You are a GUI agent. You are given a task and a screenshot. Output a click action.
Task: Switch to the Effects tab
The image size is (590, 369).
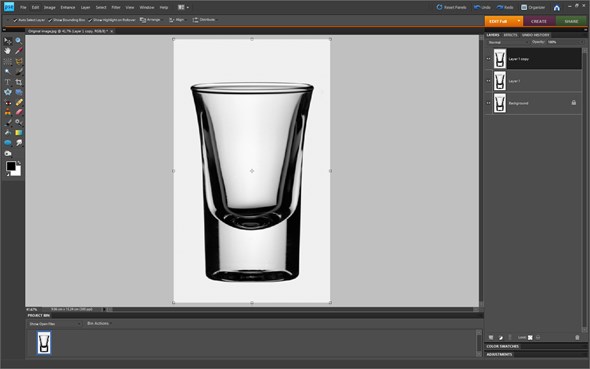(x=511, y=35)
